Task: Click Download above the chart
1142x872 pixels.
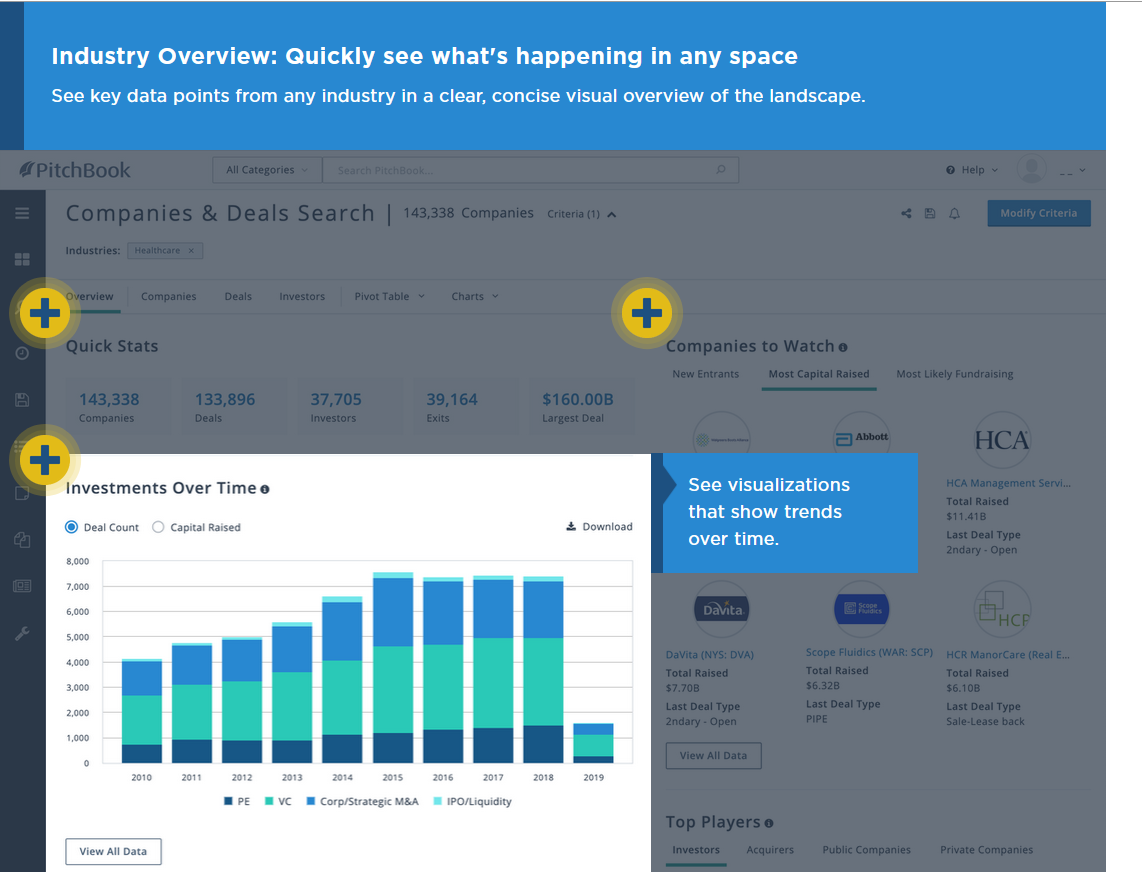Action: tap(599, 527)
